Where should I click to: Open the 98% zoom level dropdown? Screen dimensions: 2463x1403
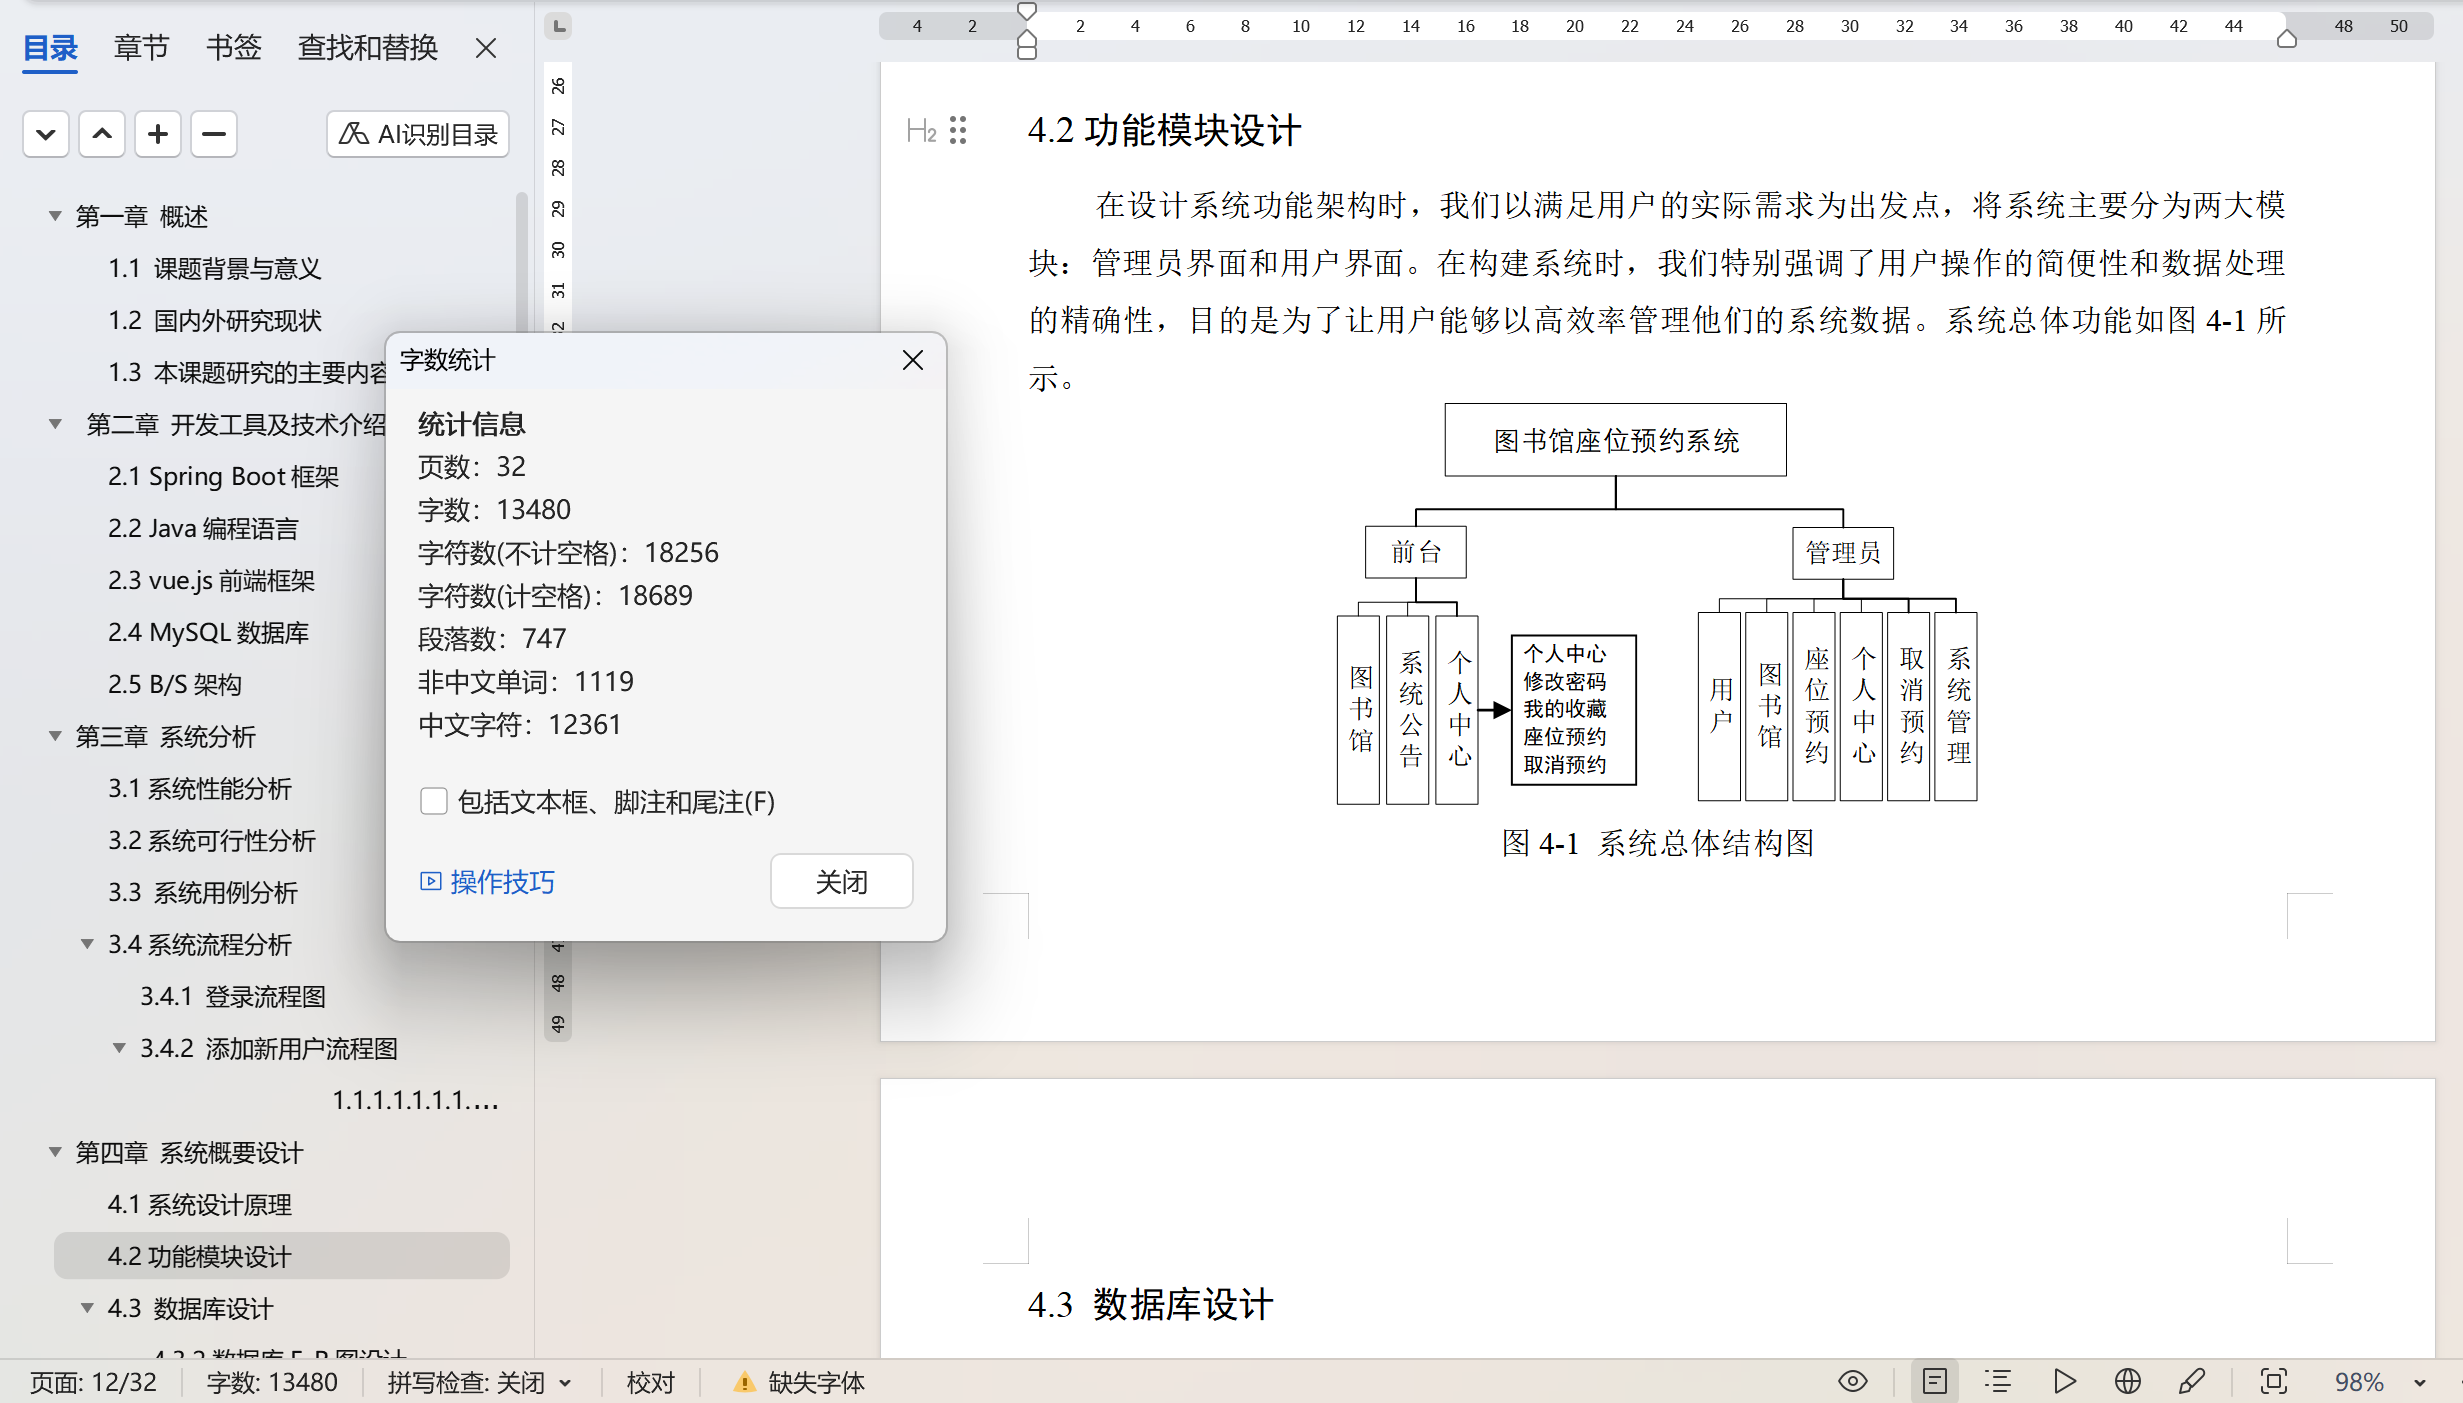point(2419,1383)
